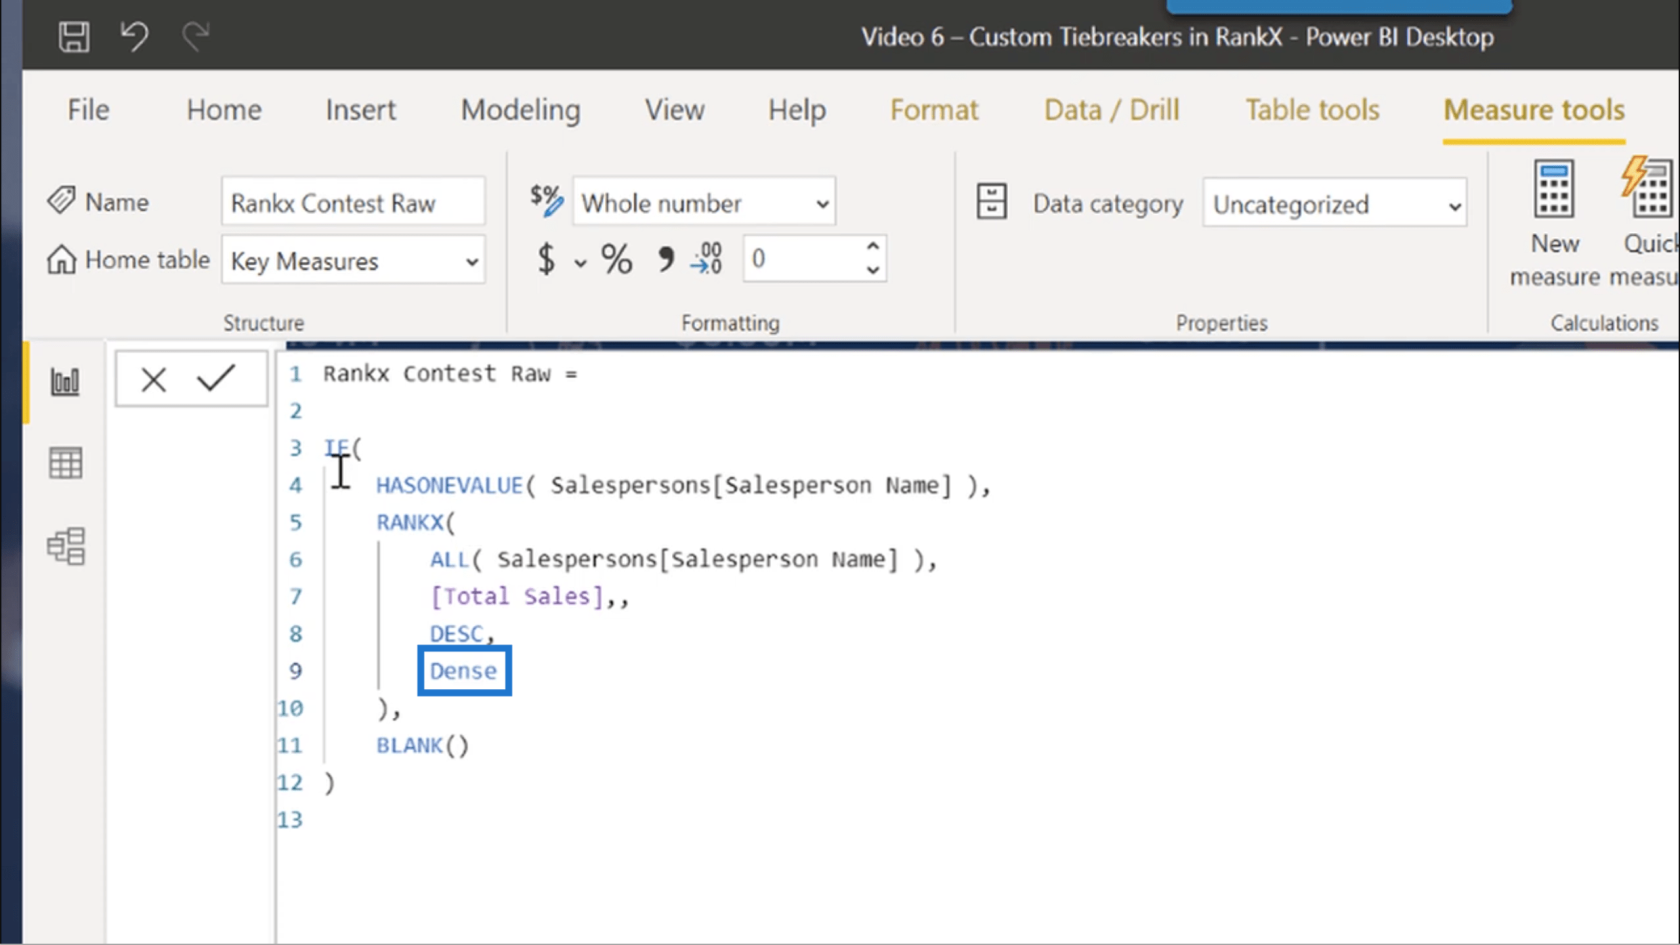Click the Redo arrow icon
Viewport: 1680px width, 945px height.
click(x=195, y=37)
